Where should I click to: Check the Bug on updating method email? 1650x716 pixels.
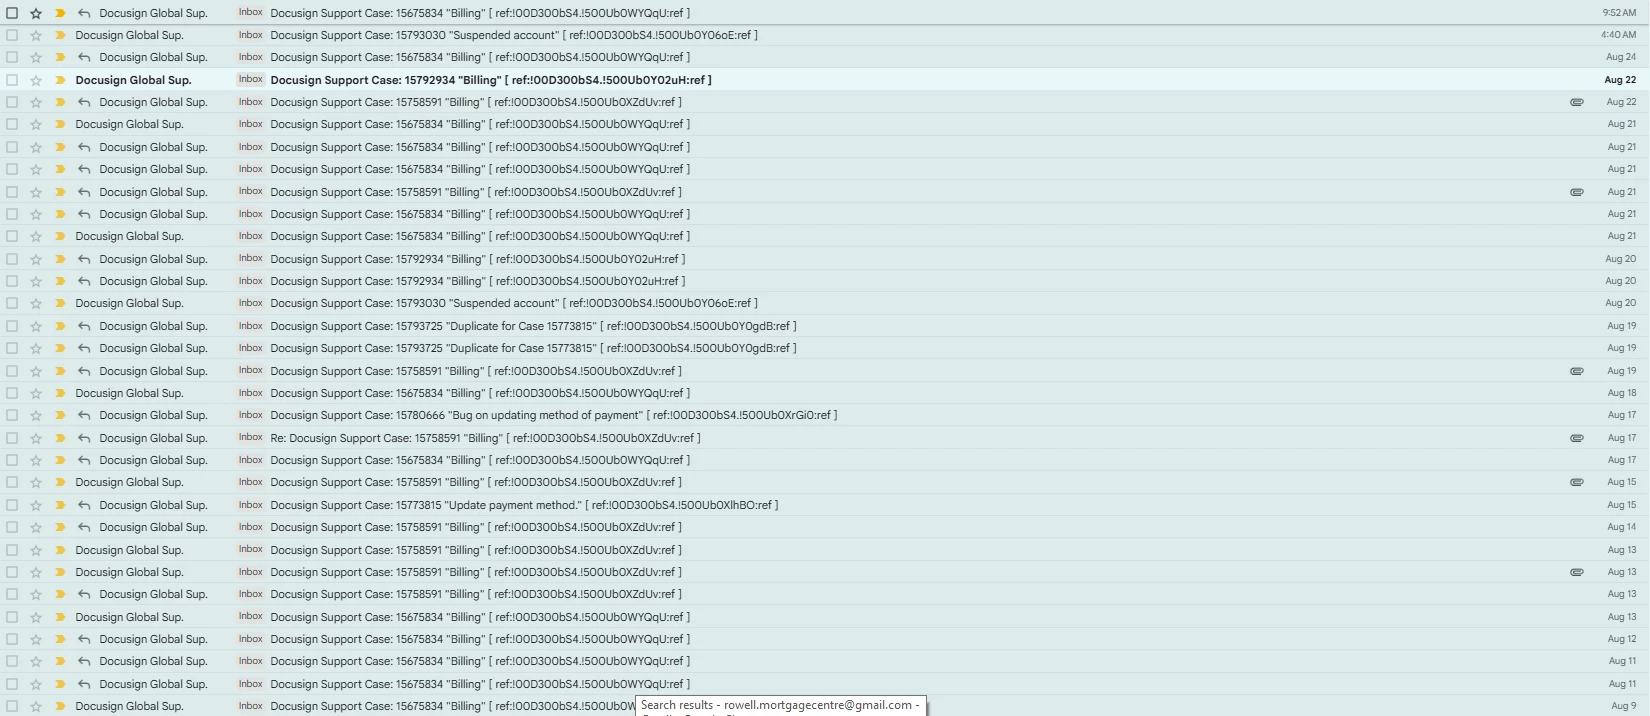pos(12,415)
